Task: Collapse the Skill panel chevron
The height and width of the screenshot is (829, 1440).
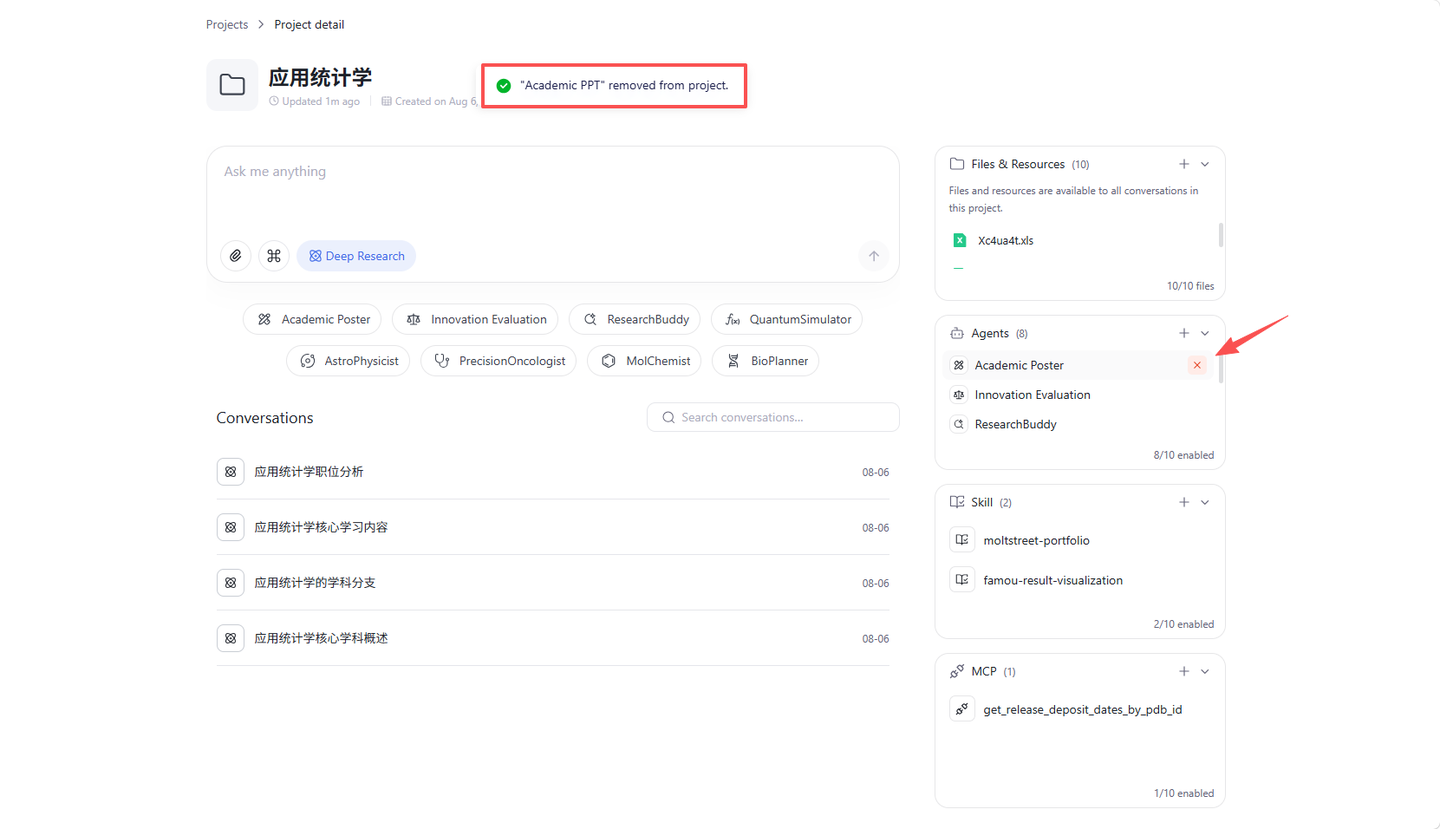Action: [x=1205, y=502]
